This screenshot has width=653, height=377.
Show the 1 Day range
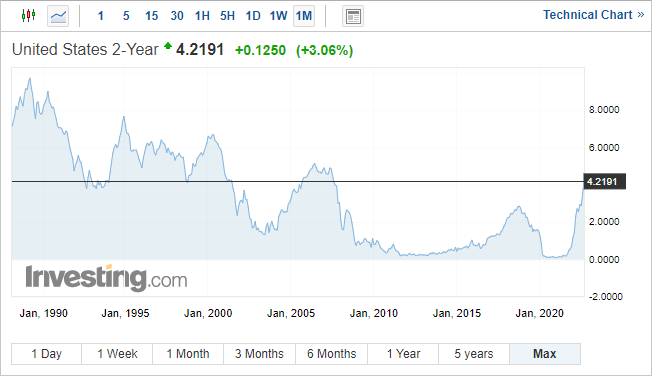[x=47, y=354]
